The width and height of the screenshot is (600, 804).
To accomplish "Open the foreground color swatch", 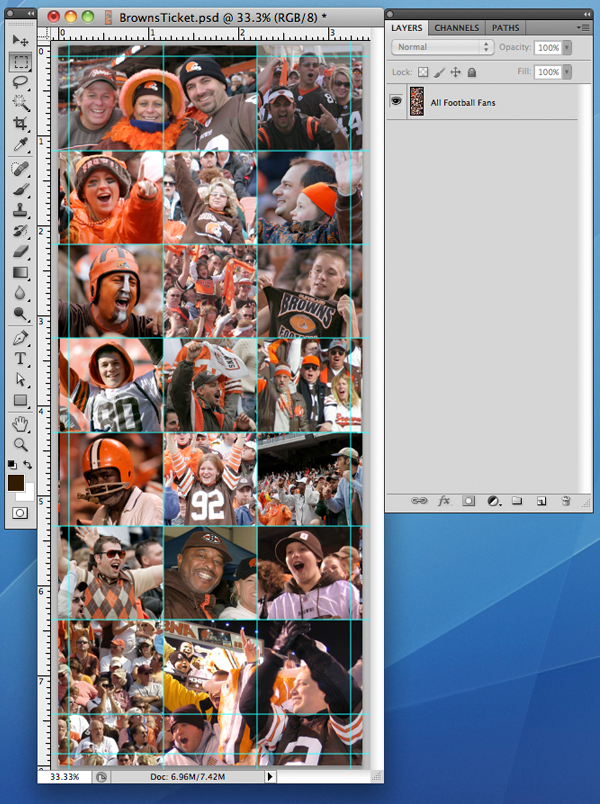I will [x=15, y=483].
